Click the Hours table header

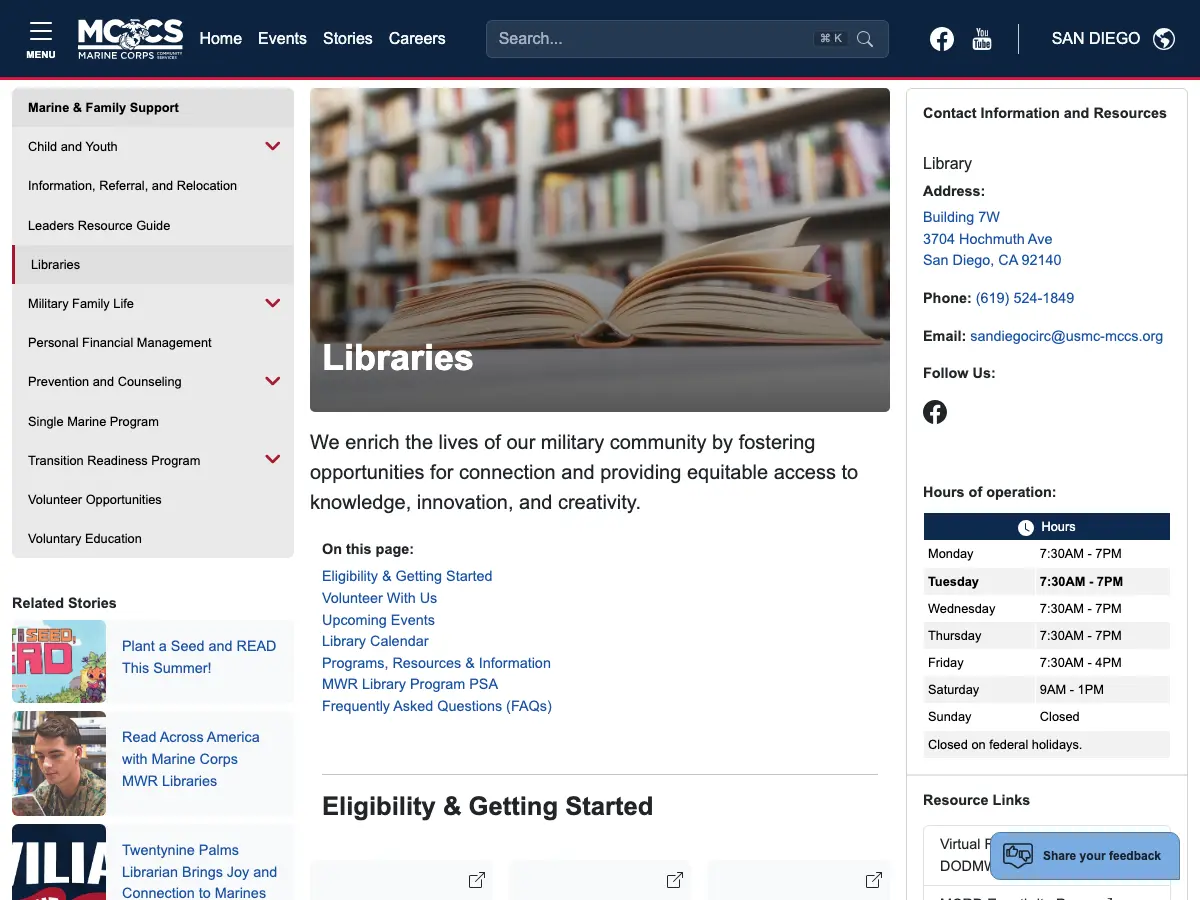tap(1046, 527)
